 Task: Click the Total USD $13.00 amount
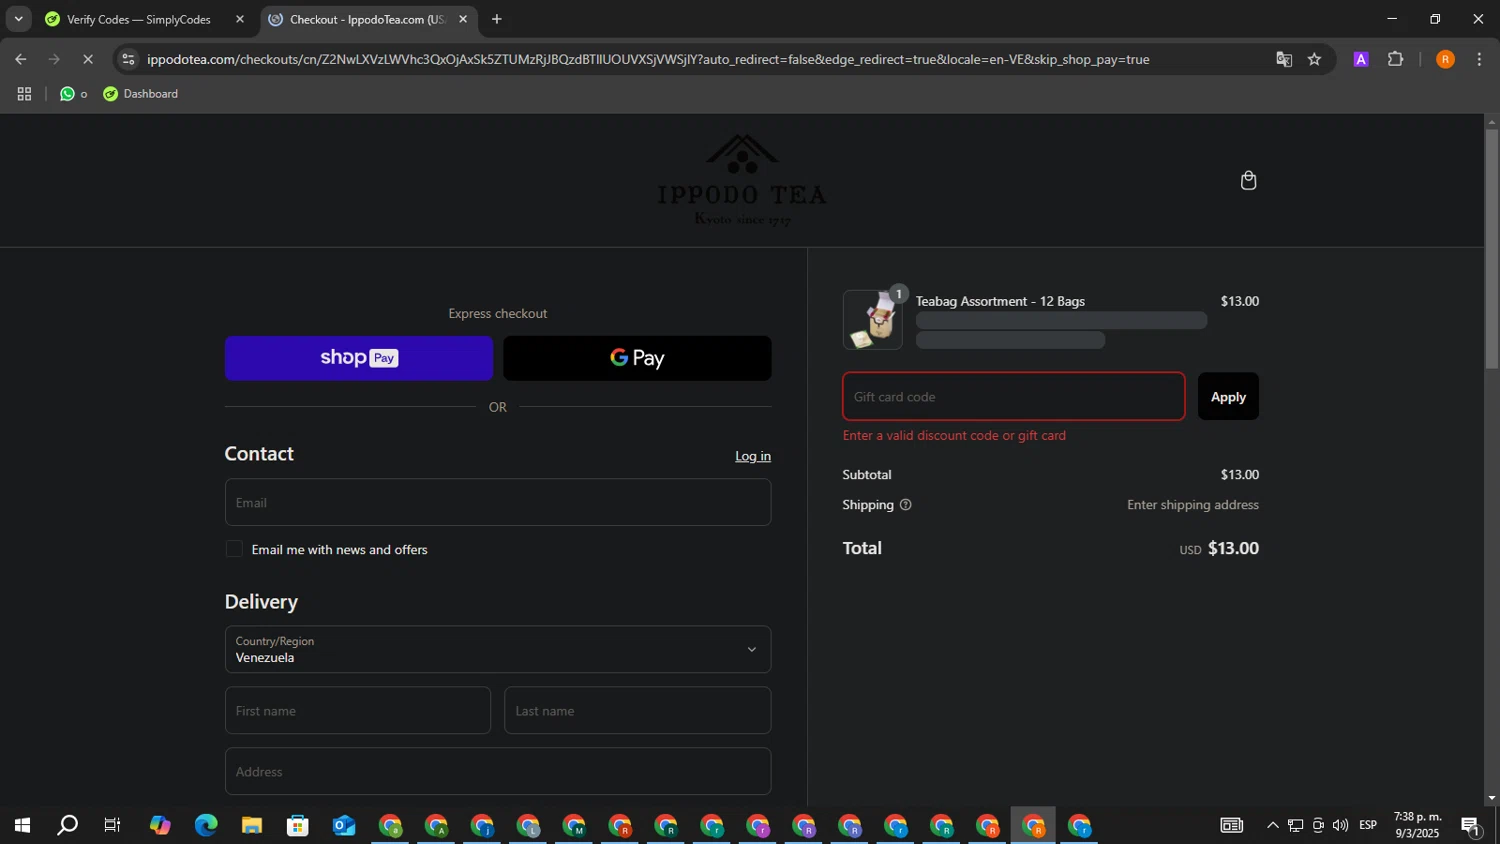pyautogui.click(x=1219, y=548)
